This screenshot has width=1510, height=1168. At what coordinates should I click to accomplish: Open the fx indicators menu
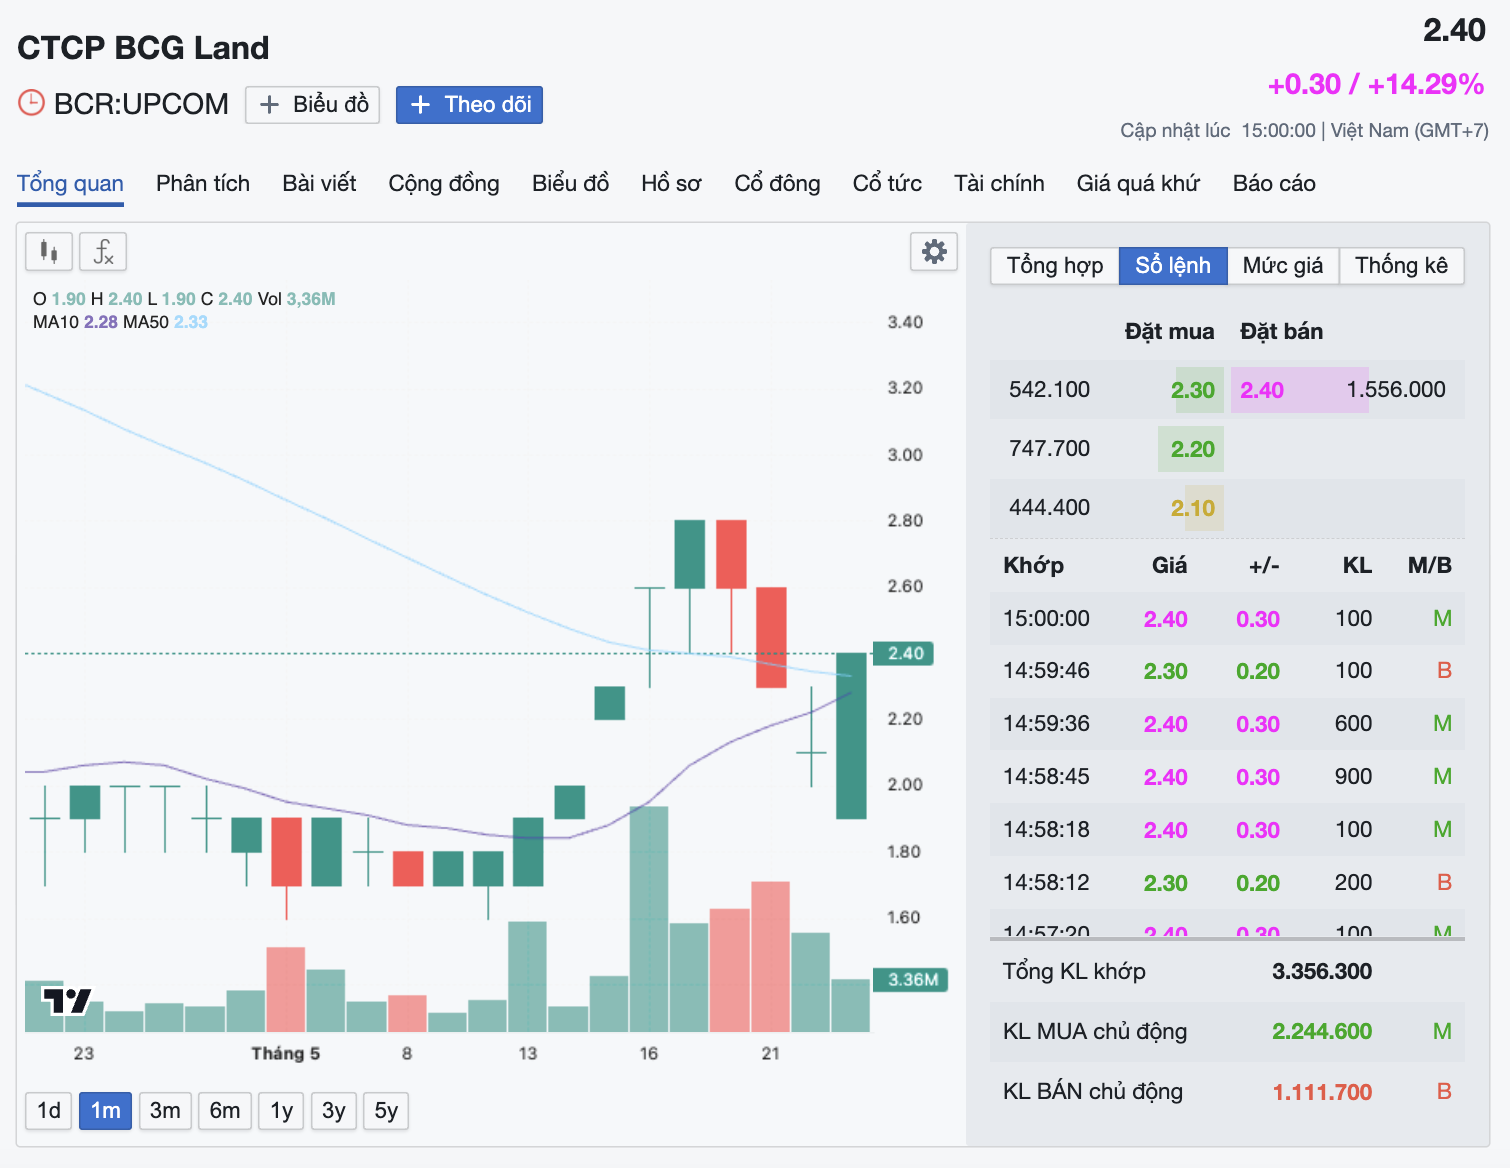coord(103,252)
